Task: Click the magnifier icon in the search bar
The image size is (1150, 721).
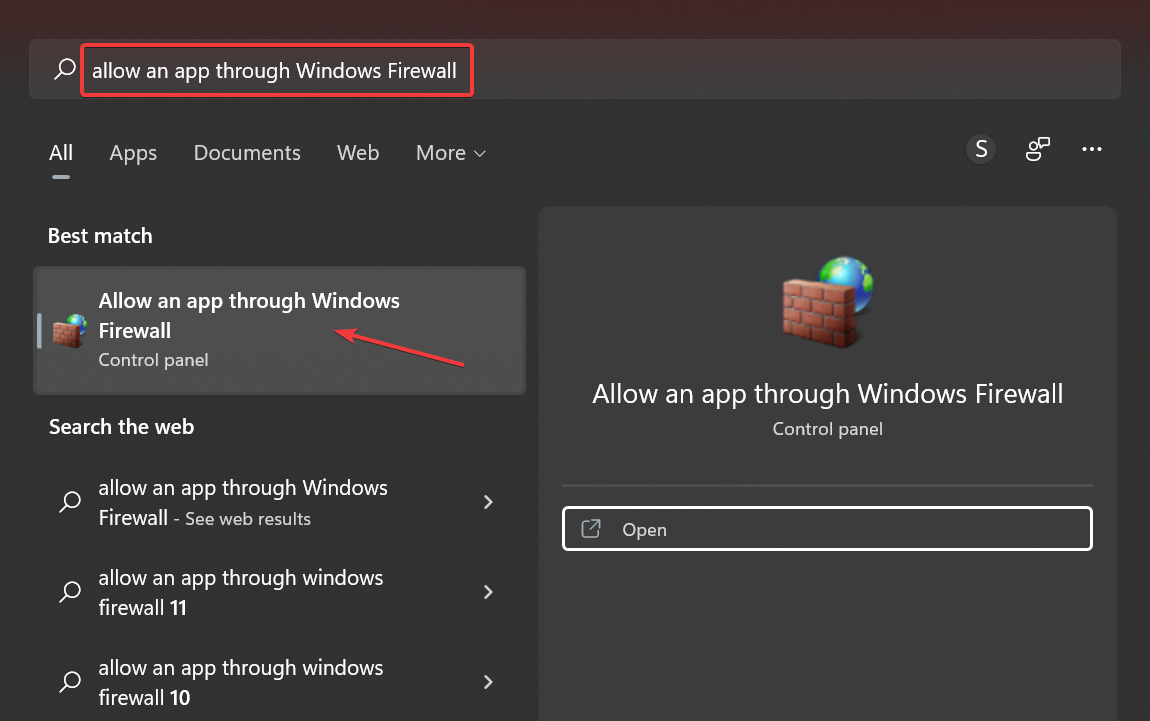Action: [x=64, y=70]
